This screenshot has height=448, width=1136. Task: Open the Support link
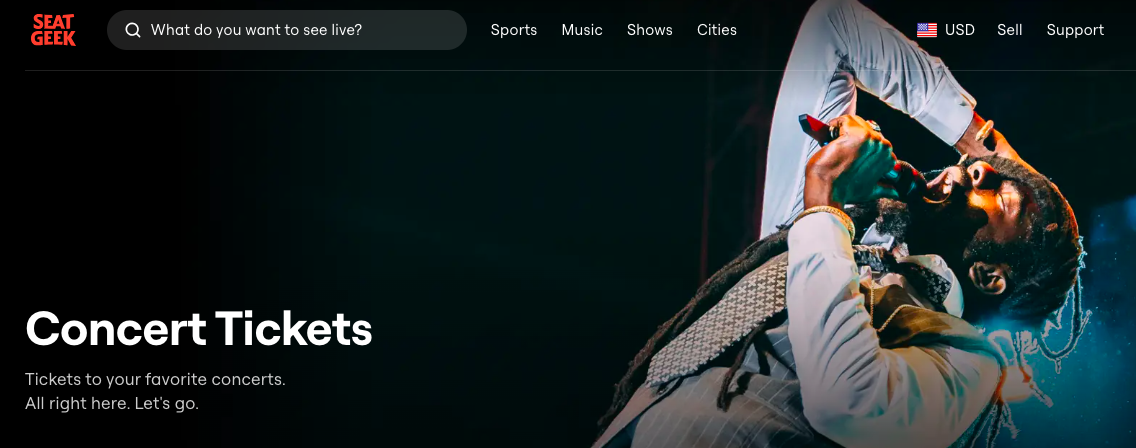point(1075,30)
